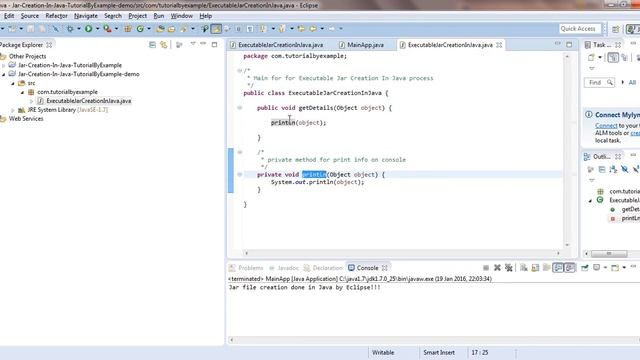Collapse the getDetails method fold marker
Image resolution: width=640 pixels, height=360 pixels.
tap(240, 108)
